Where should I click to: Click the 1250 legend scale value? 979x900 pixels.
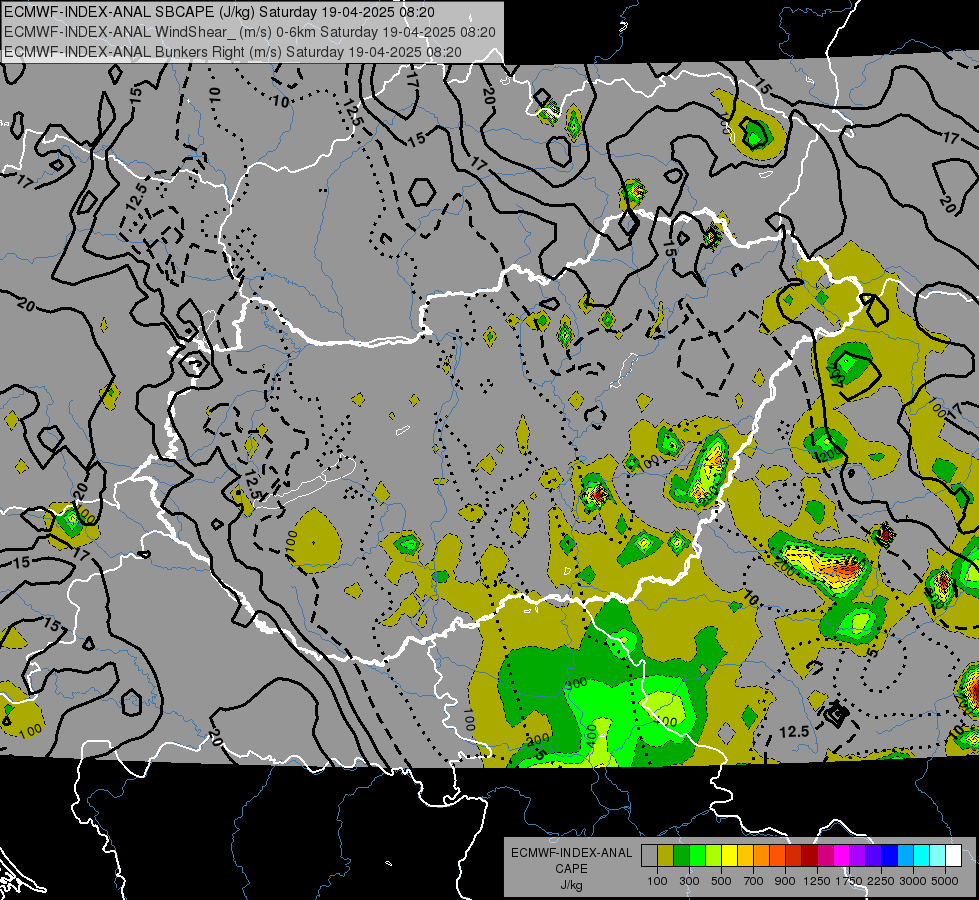coord(817,881)
